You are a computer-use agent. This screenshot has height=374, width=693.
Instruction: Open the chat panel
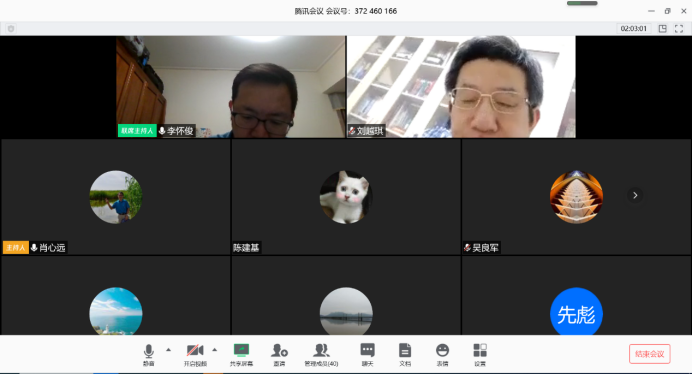(x=367, y=355)
